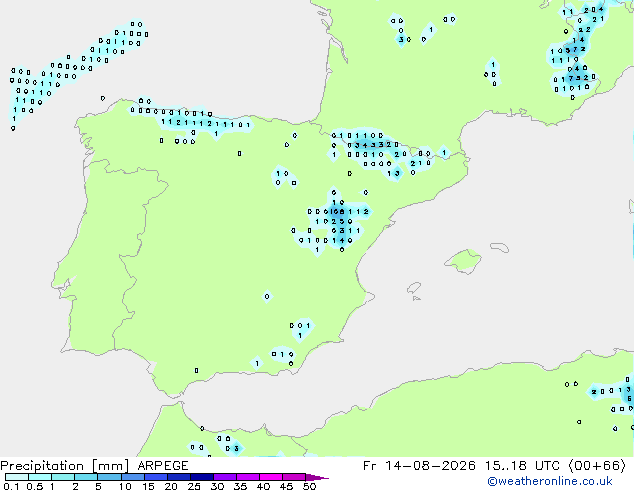Click the 40–45 mm magenta legend swatch
634x490 pixels.
[x=271, y=477]
